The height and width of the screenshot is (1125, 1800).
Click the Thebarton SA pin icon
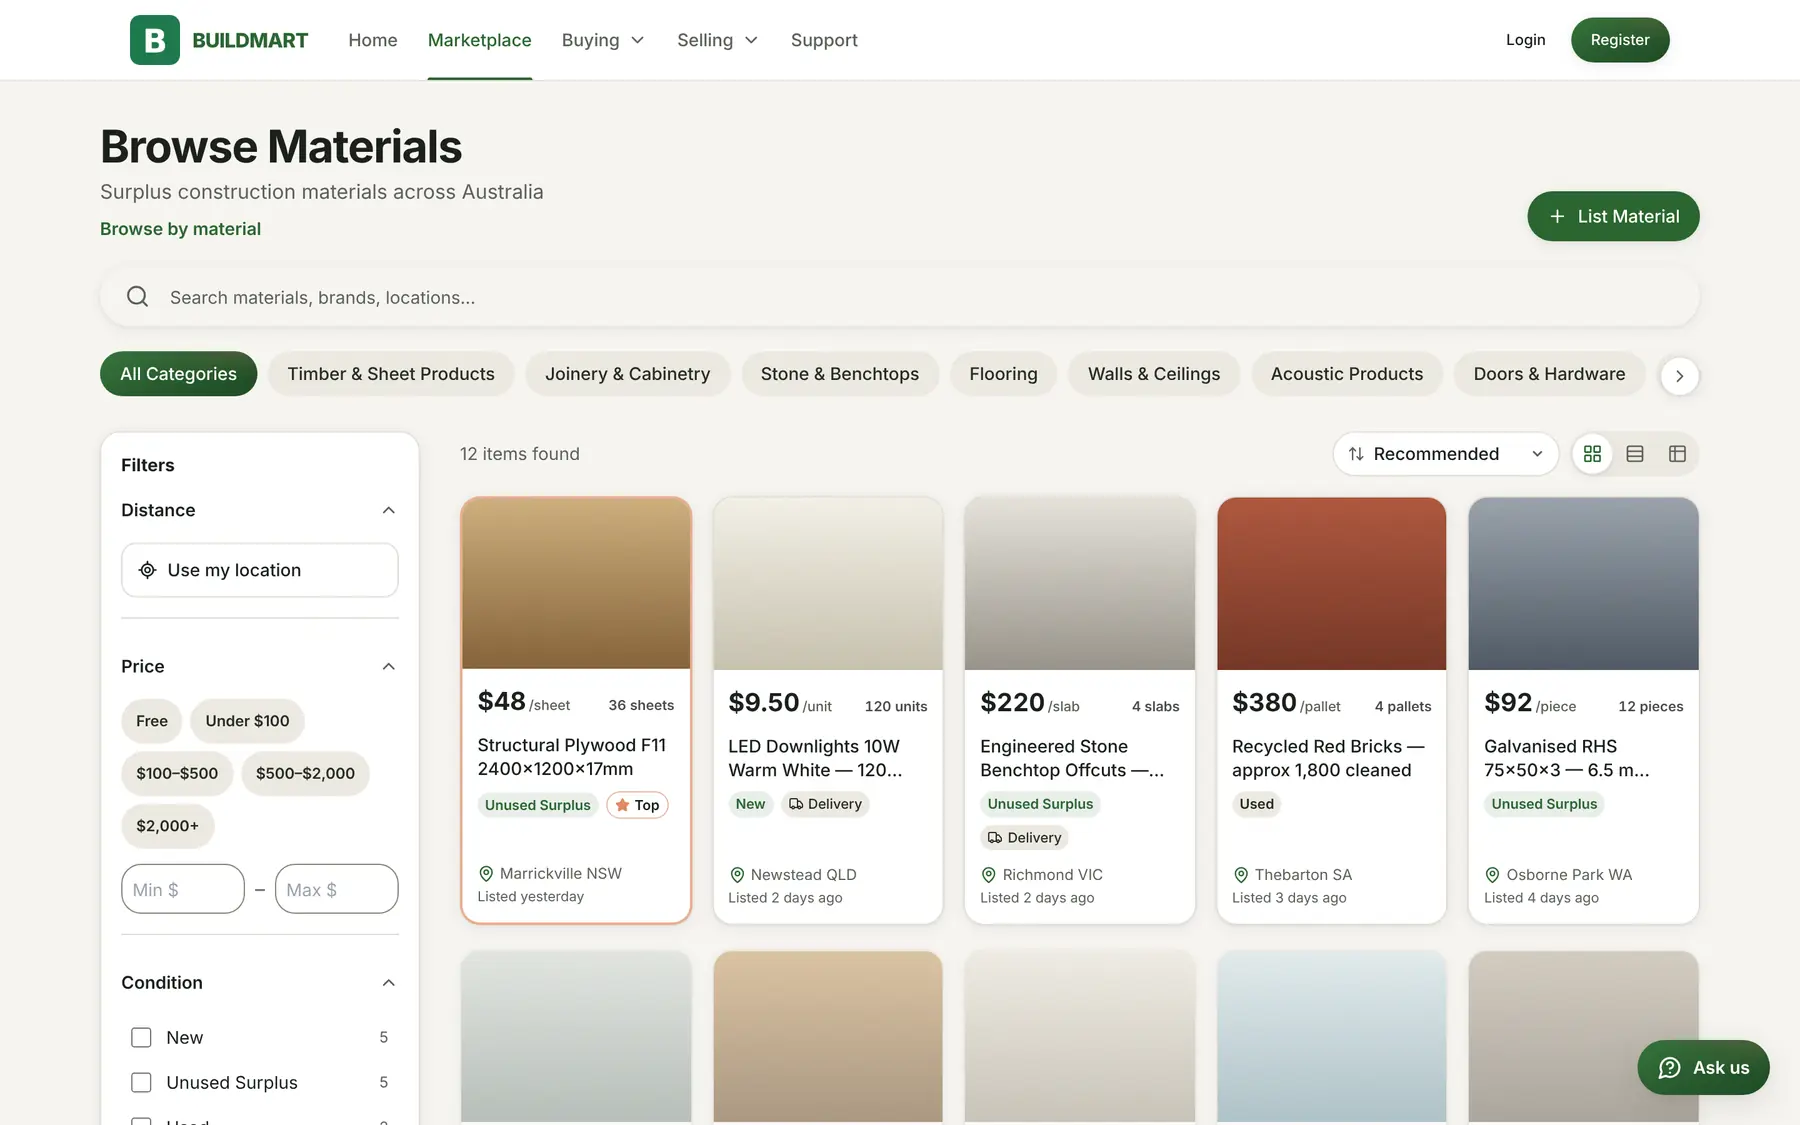pyautogui.click(x=1241, y=875)
